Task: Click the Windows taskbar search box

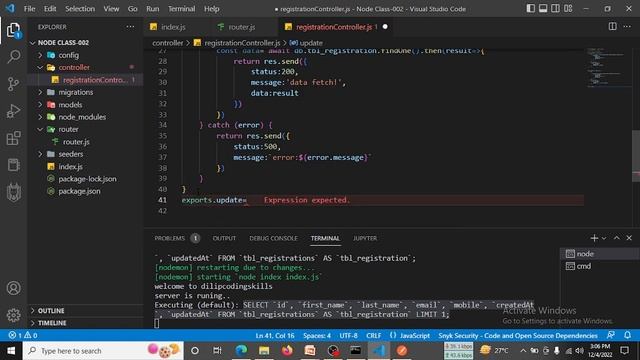Action: 103,351
